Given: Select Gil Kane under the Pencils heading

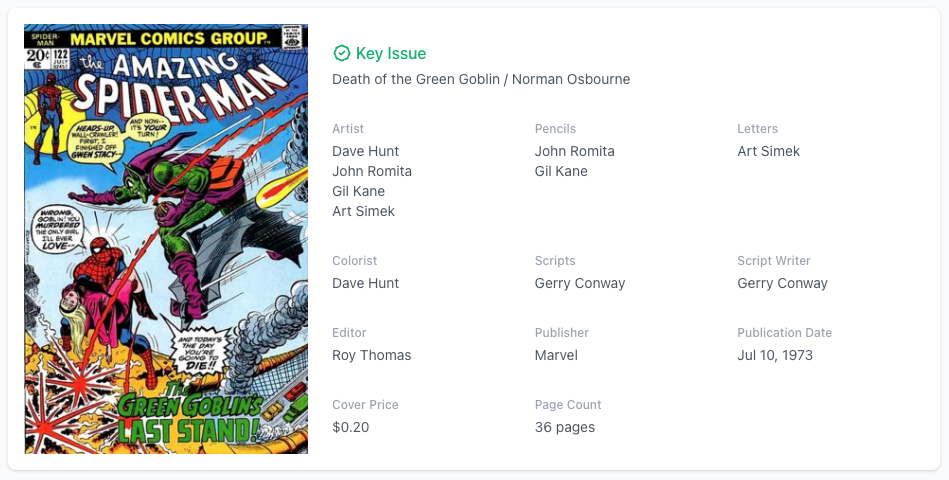Looking at the screenshot, I should [x=561, y=171].
